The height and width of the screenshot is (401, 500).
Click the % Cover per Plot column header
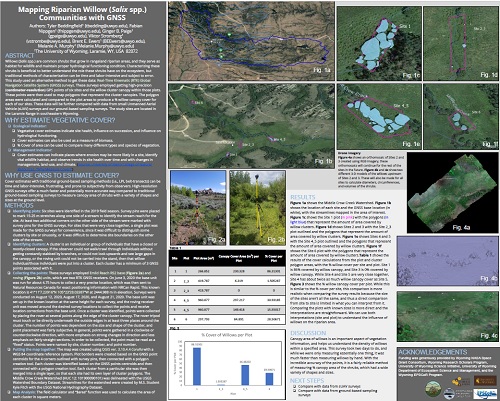pos(273,258)
